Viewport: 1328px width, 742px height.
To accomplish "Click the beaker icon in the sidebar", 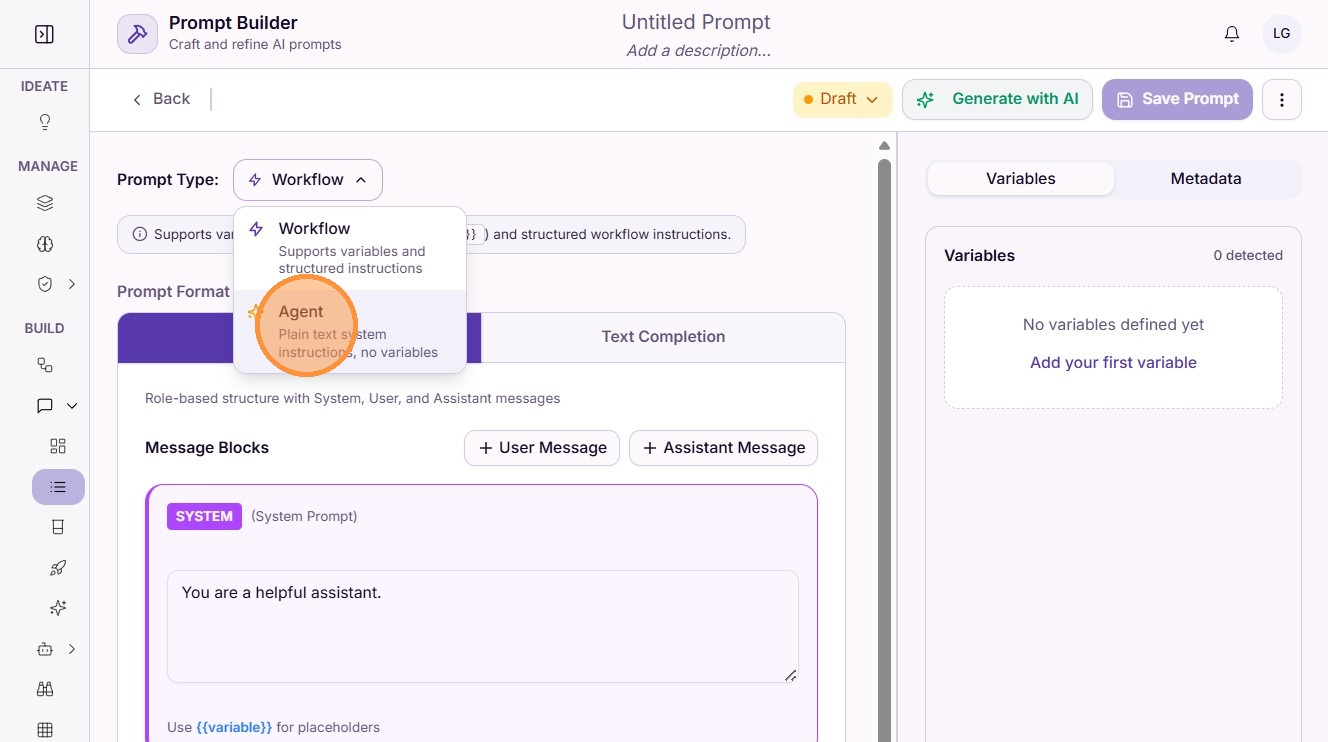I will tap(58, 527).
